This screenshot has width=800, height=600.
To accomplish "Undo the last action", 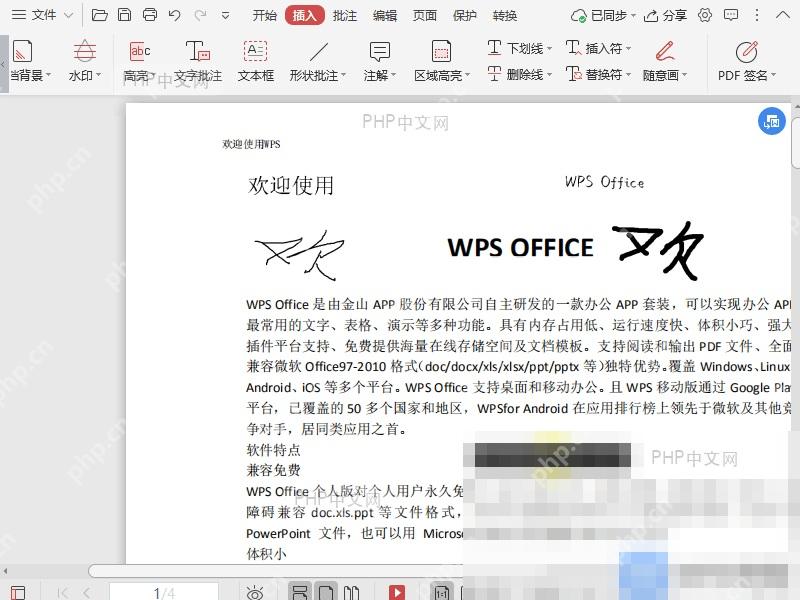I will (174, 15).
